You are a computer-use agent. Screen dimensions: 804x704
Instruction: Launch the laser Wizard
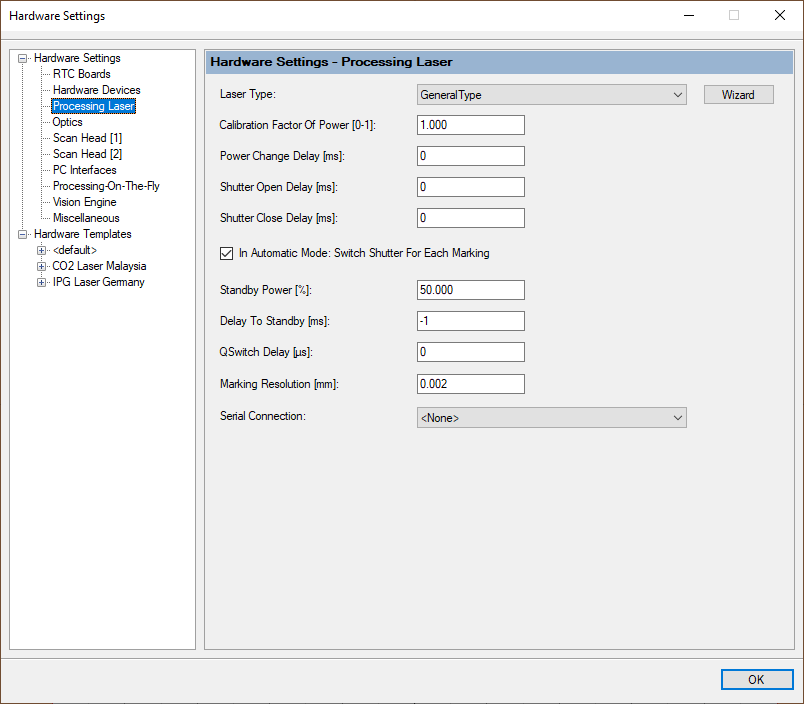coord(738,95)
